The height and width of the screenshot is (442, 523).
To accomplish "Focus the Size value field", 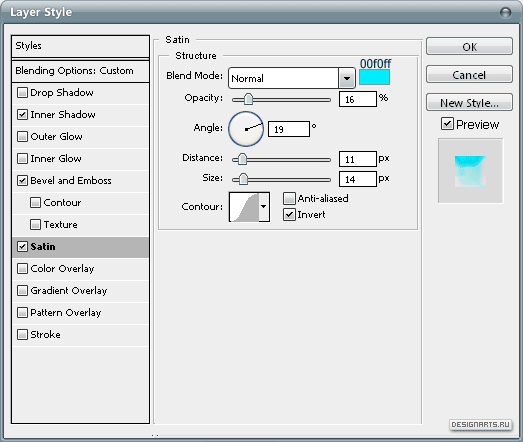I will pyautogui.click(x=358, y=179).
